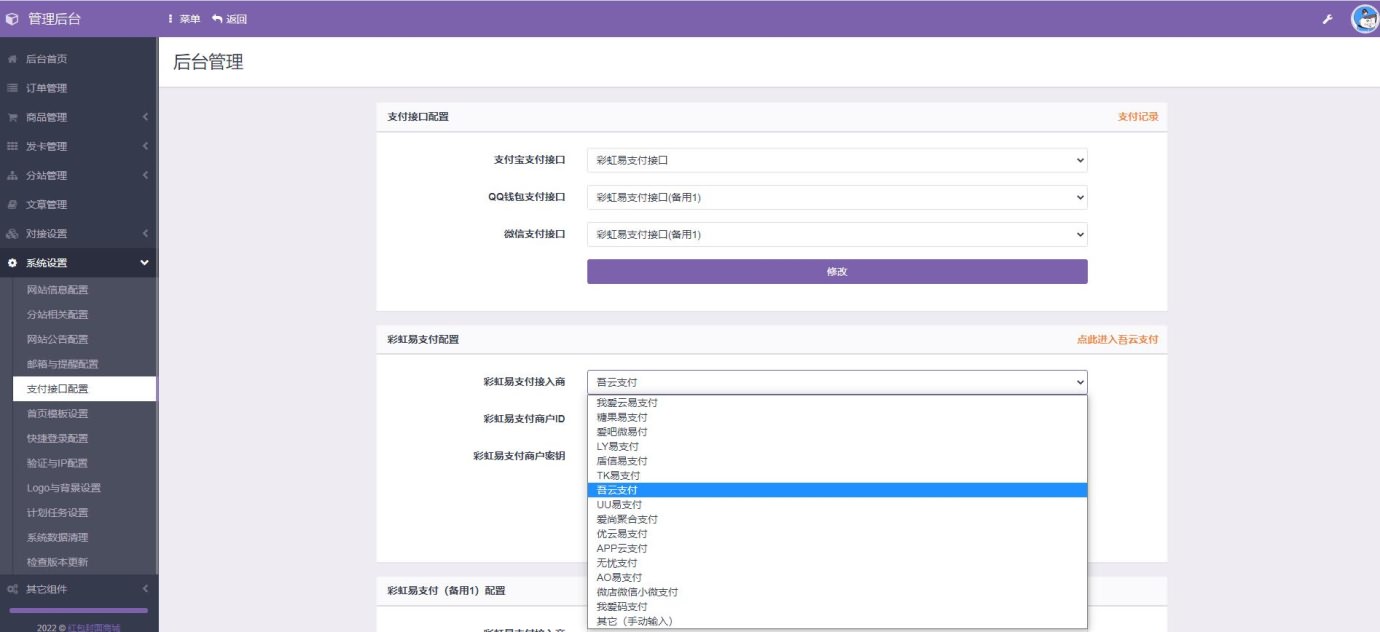The image size is (1380, 632).
Task: Click the home icon for 后台首页
Action: coord(12,59)
